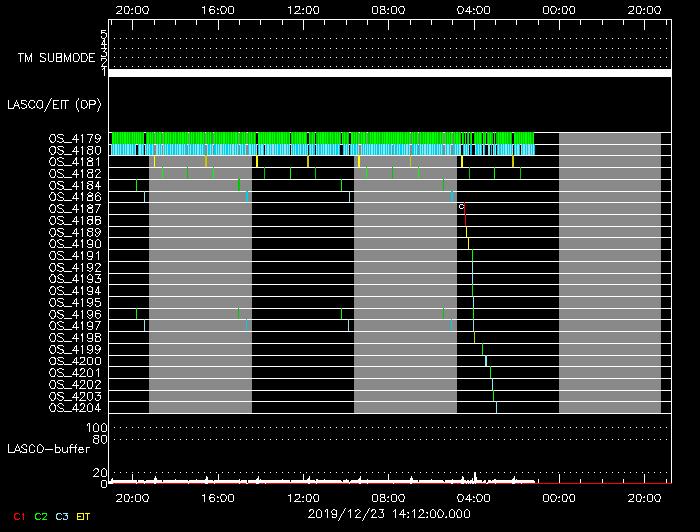Click the 04:00 tick on the bottom axis
Screen dimensions: 700x532
point(473,496)
